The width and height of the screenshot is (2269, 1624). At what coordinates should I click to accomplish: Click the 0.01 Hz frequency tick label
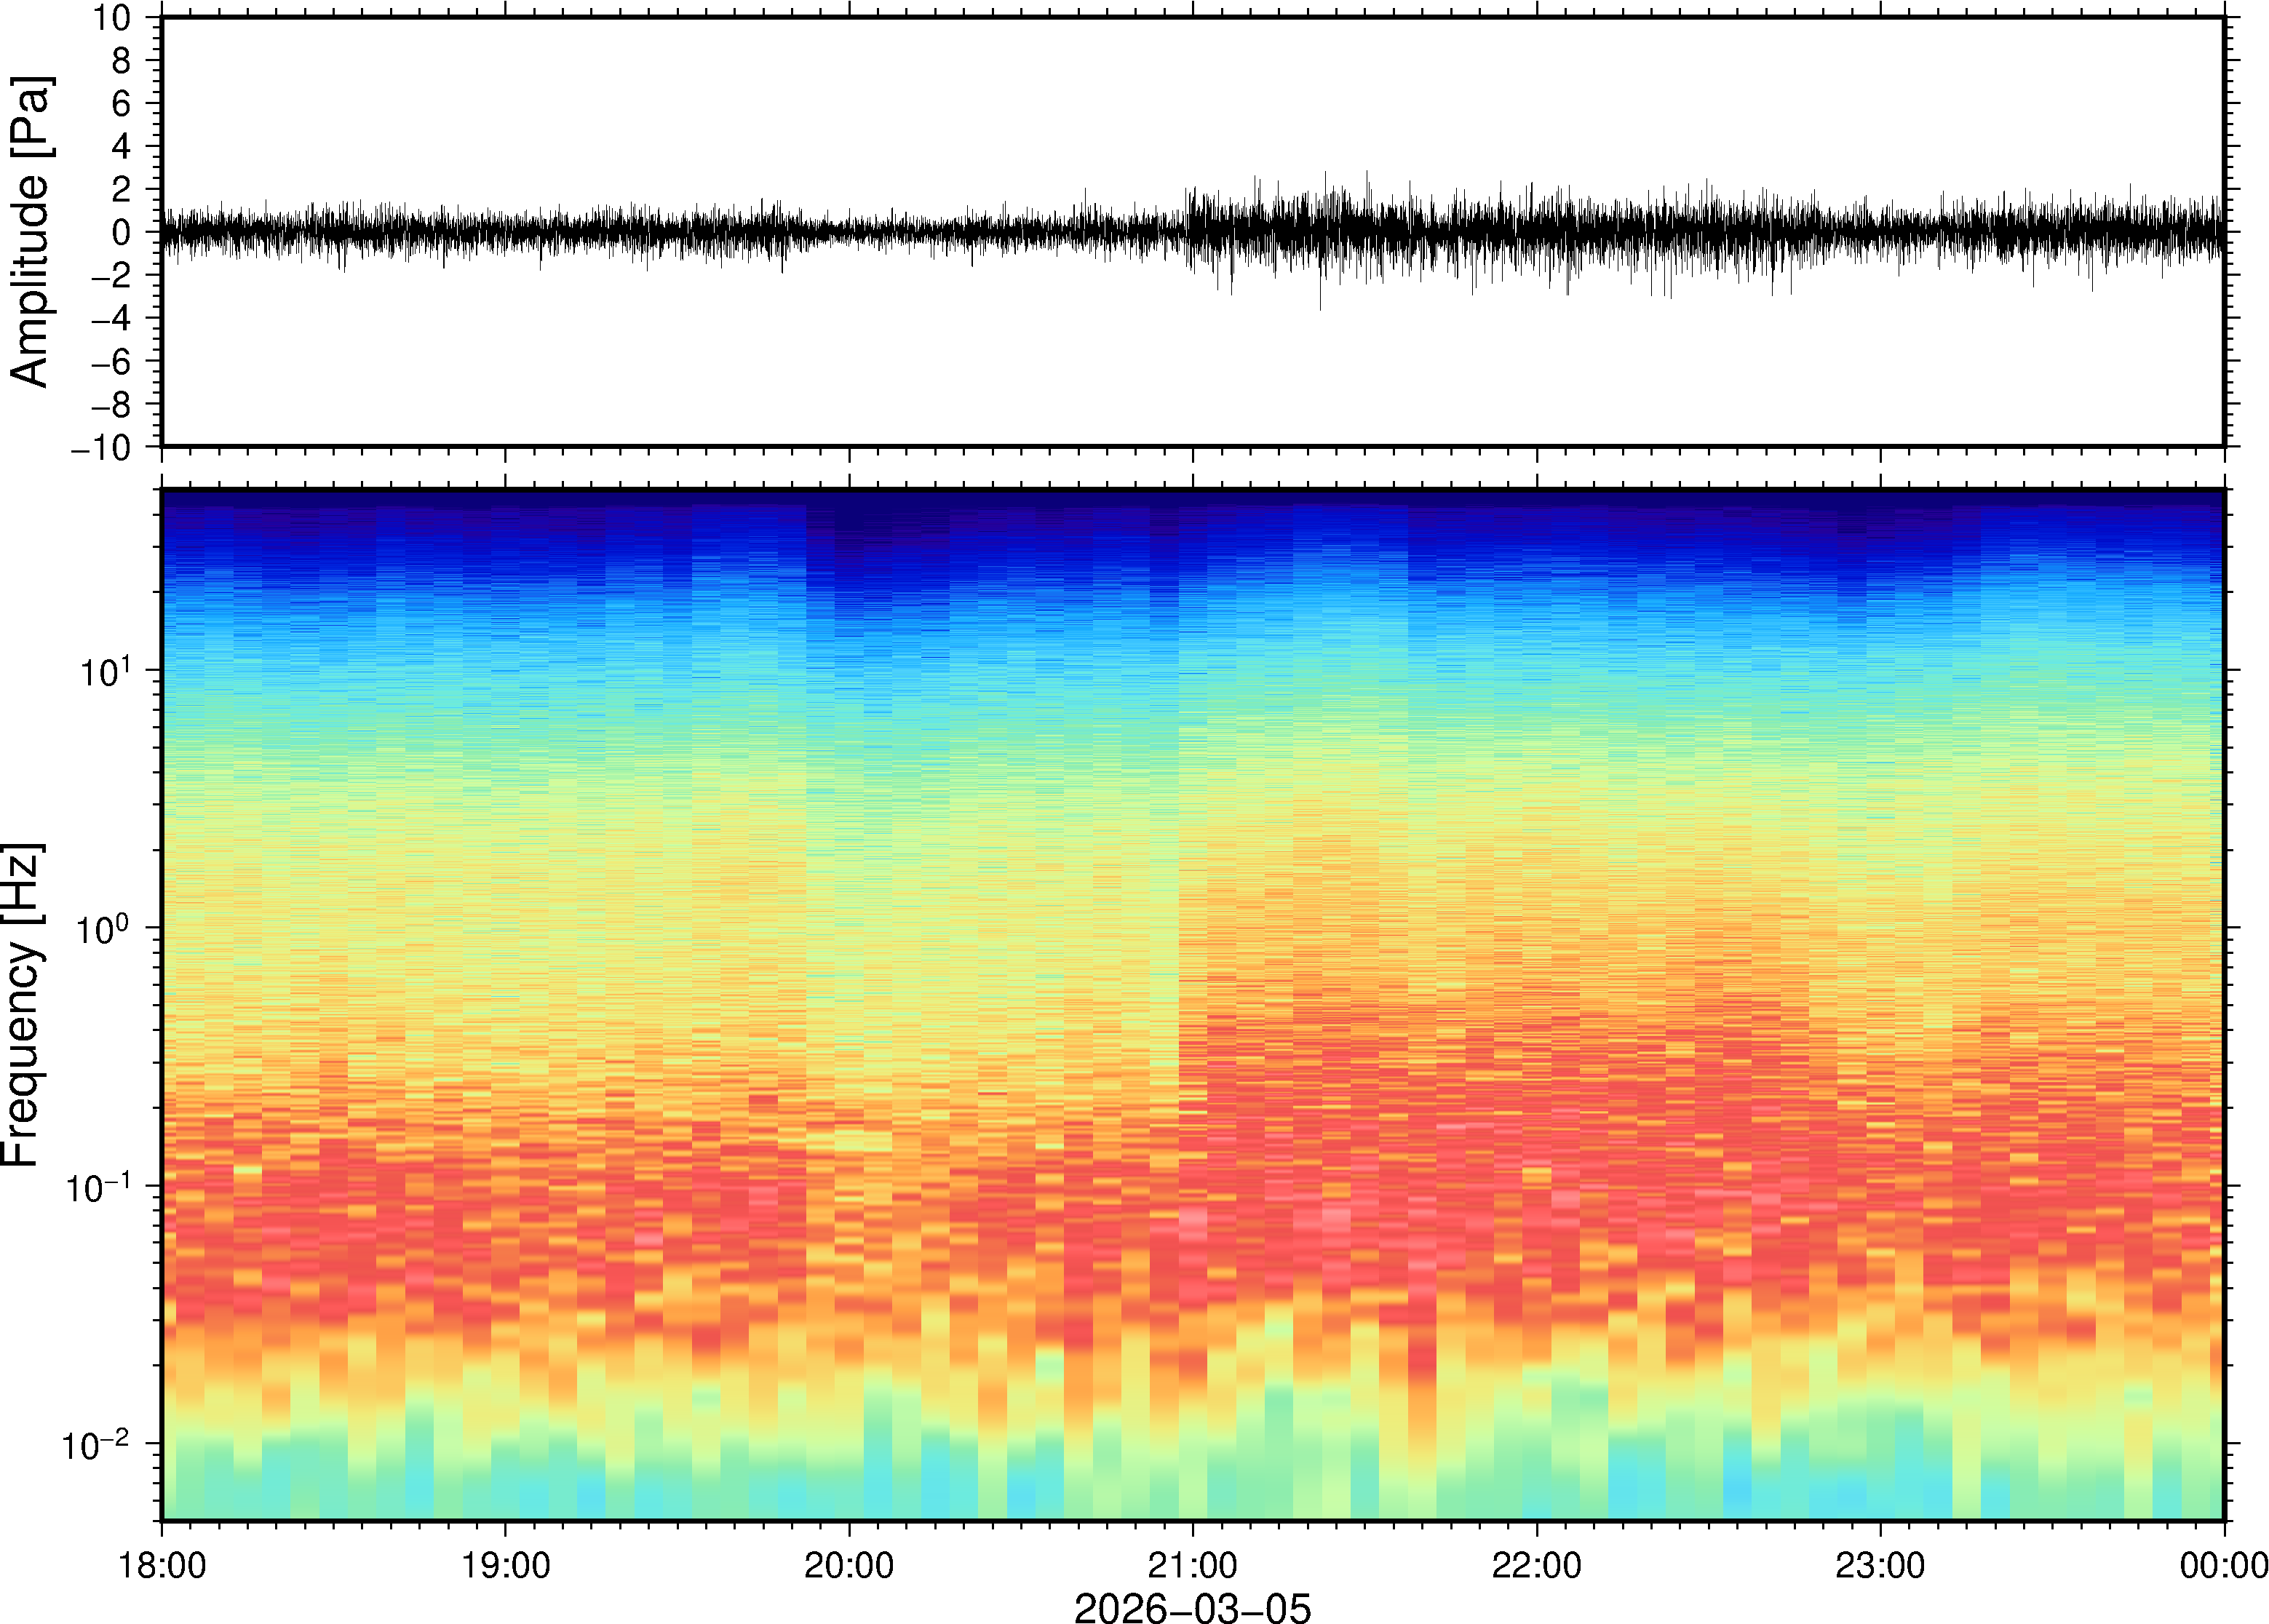pyautogui.click(x=95, y=1444)
